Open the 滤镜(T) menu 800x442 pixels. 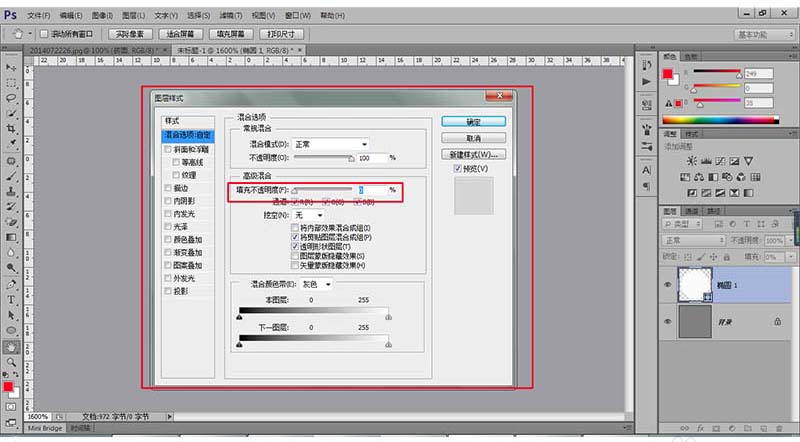[x=231, y=15]
